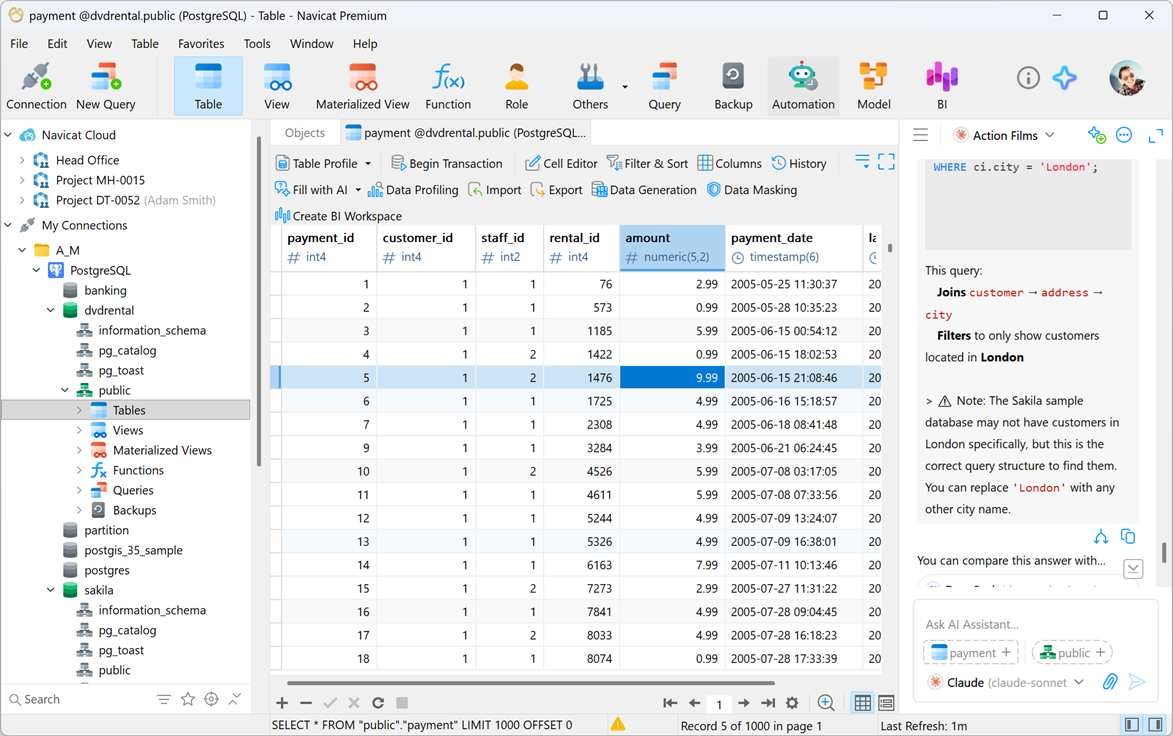The image size is (1173, 736).
Task: Collapse the dvdrental database node
Action: click(50, 310)
